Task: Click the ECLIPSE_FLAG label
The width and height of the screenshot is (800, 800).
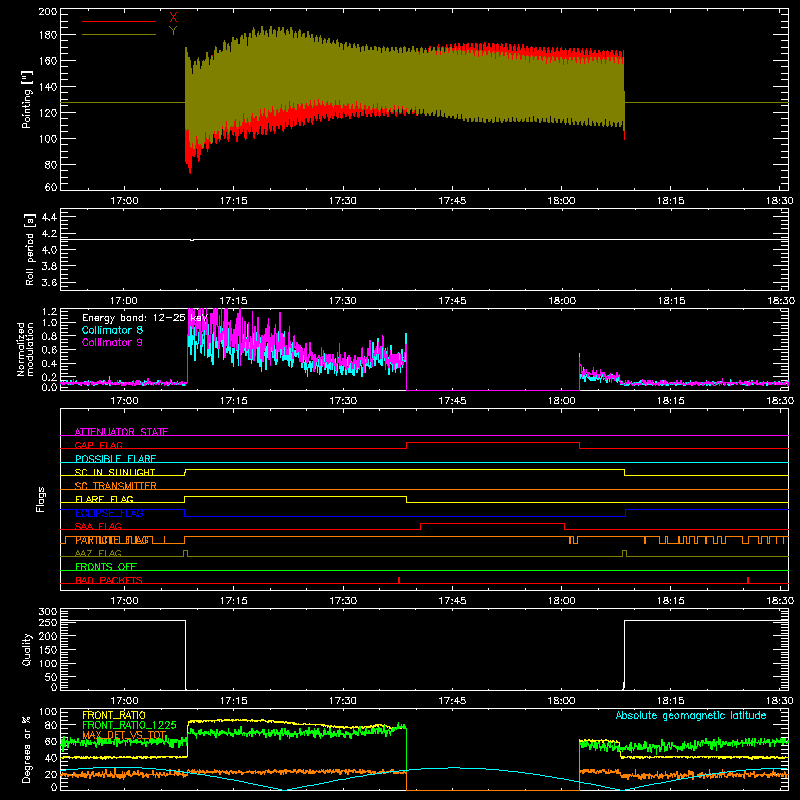Action: (x=109, y=513)
